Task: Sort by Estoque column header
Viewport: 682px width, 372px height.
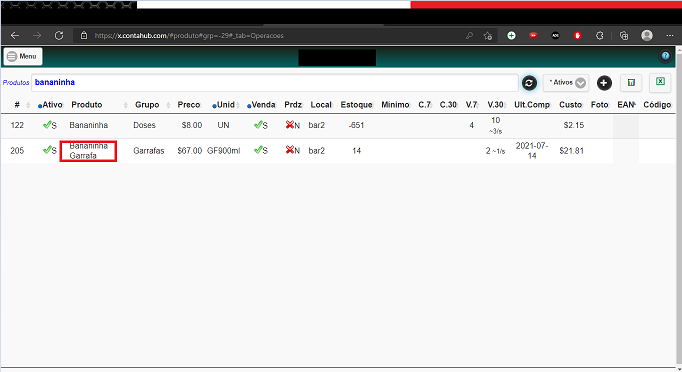Action: click(356, 105)
